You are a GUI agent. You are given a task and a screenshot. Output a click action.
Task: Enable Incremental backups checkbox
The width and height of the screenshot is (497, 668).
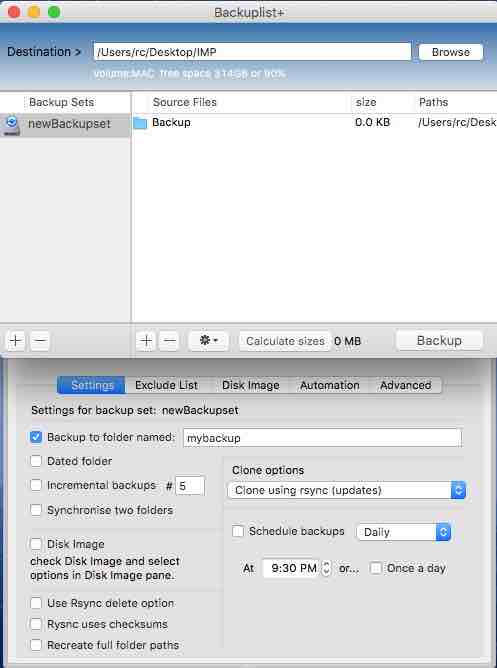point(36,485)
